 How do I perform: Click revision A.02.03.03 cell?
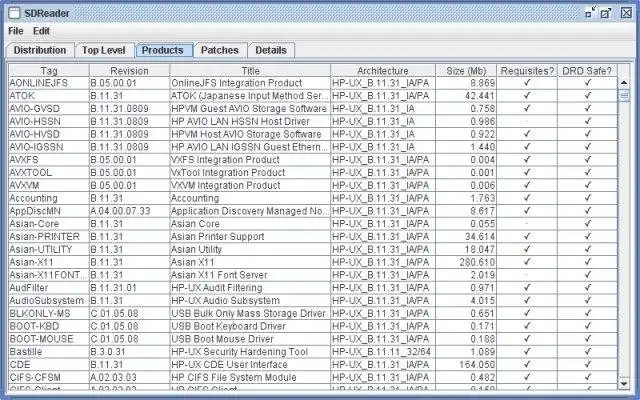pos(129,377)
